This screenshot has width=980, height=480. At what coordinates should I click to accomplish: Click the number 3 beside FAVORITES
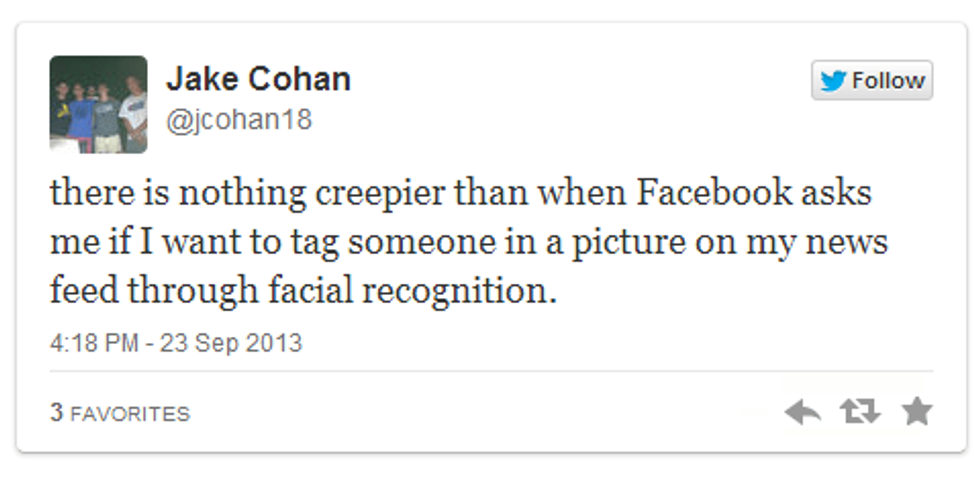pos(57,413)
